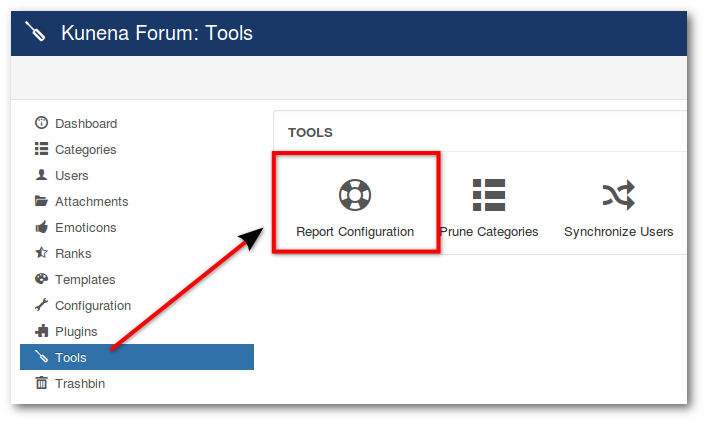
Task: Go to the Templates menu item
Action: pyautogui.click(x=85, y=280)
